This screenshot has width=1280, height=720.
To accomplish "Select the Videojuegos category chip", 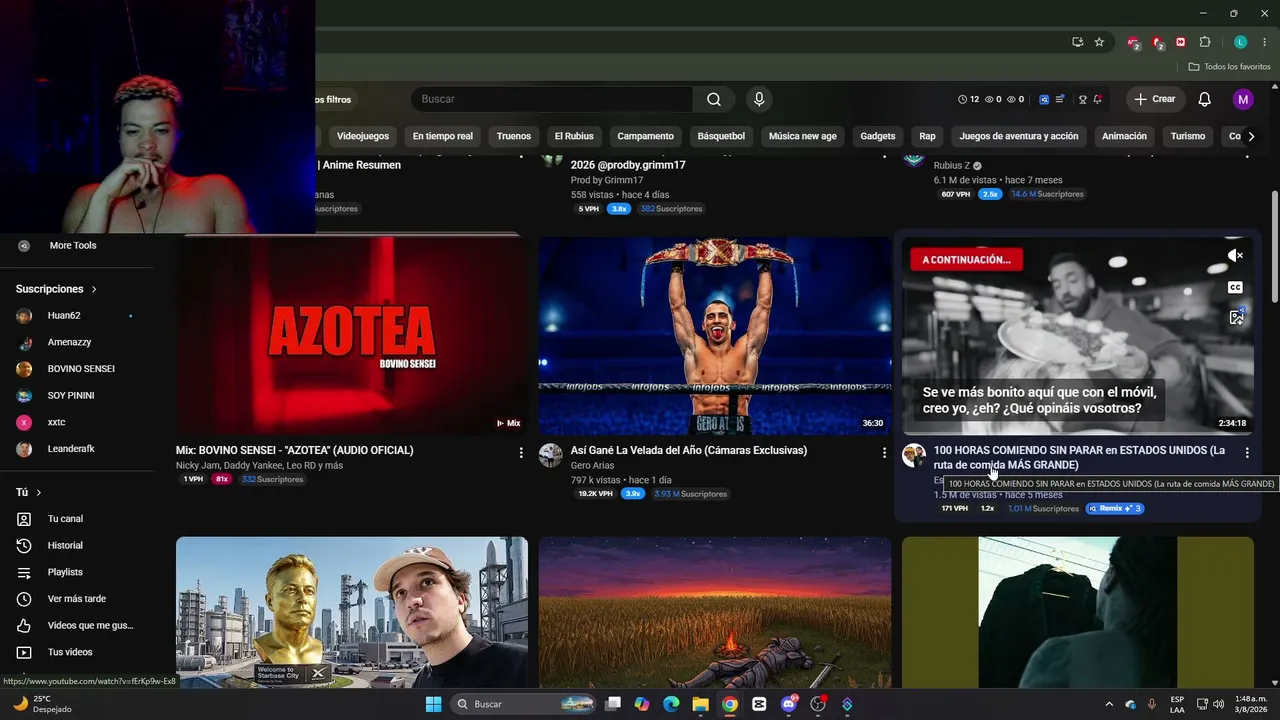I will (x=363, y=136).
